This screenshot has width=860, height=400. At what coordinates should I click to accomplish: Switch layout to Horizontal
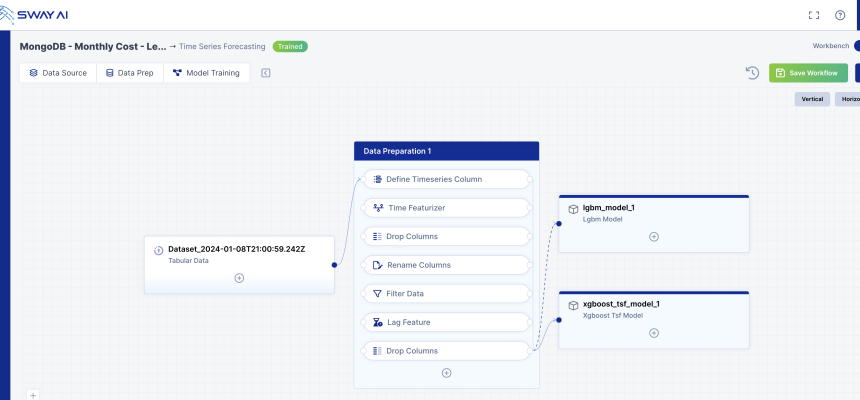click(847, 99)
